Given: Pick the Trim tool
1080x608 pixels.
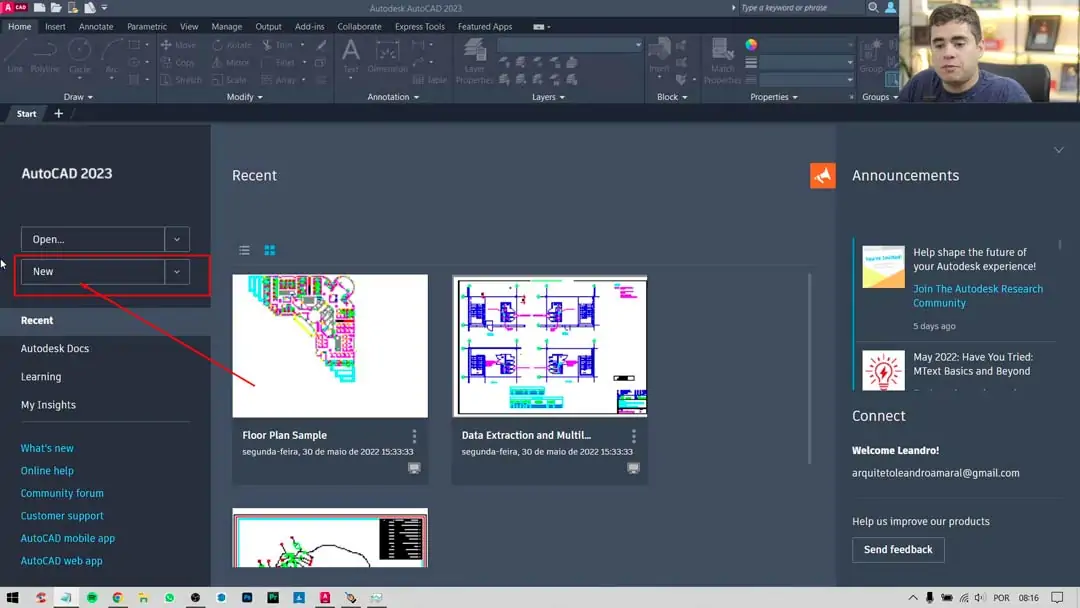Looking at the screenshot, I should pyautogui.click(x=278, y=45).
